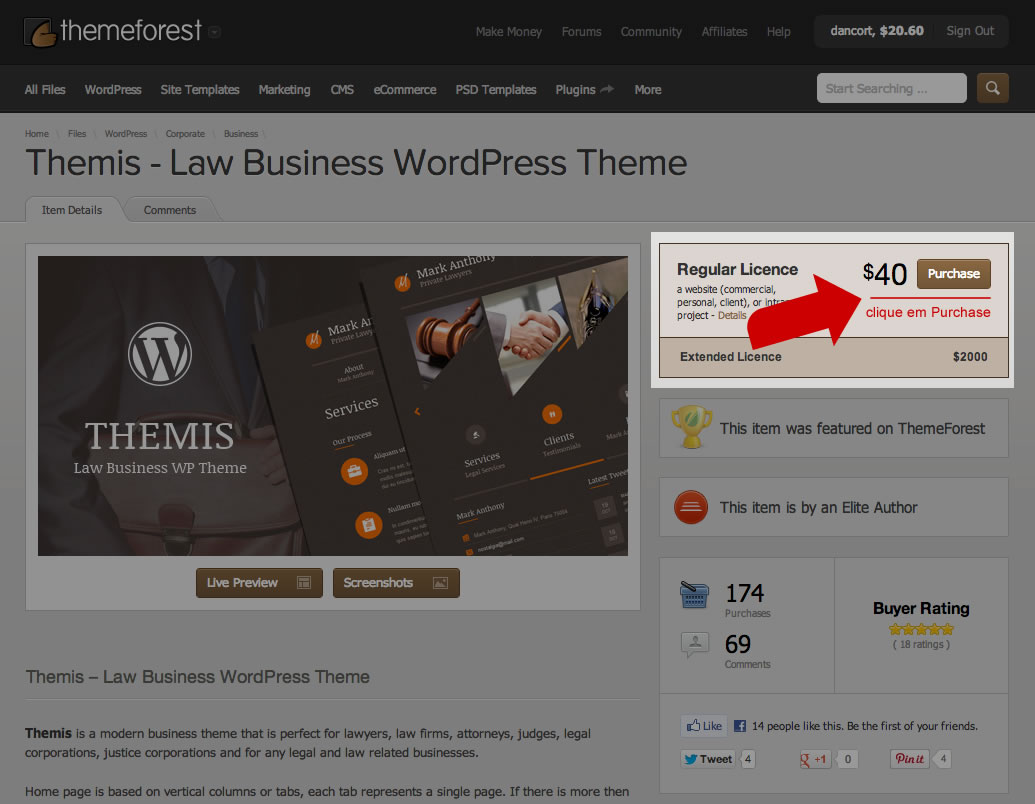Screen dimensions: 1035x804
Task: View the Screenshots gallery
Action: [396, 583]
